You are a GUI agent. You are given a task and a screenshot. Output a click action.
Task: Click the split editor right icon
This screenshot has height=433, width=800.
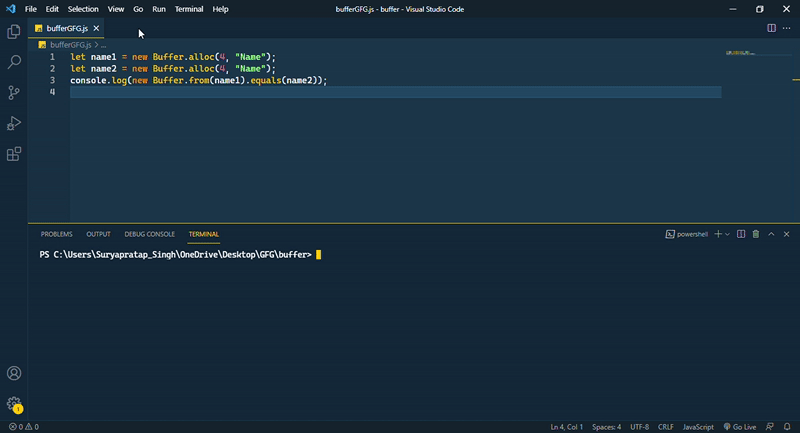771,28
